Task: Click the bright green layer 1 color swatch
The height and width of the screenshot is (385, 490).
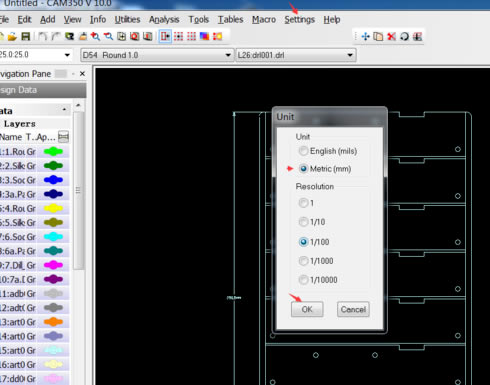Action: point(53,152)
